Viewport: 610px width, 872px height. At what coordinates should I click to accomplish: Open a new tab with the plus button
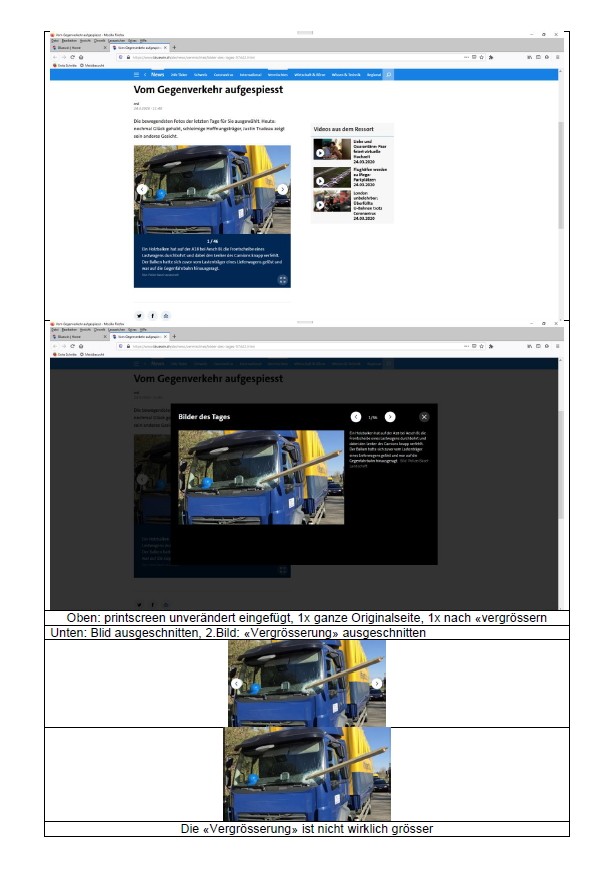[175, 47]
